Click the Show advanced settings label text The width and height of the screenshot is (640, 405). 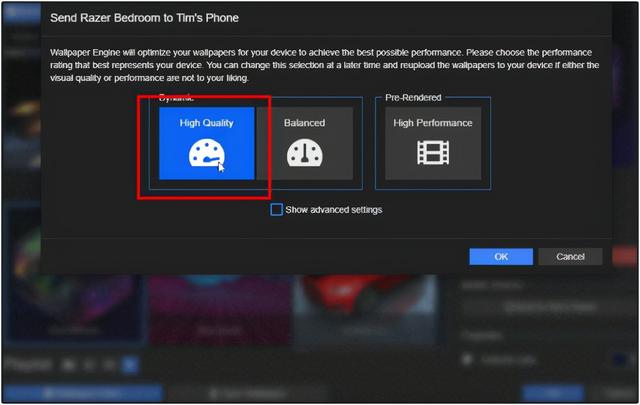coord(333,210)
